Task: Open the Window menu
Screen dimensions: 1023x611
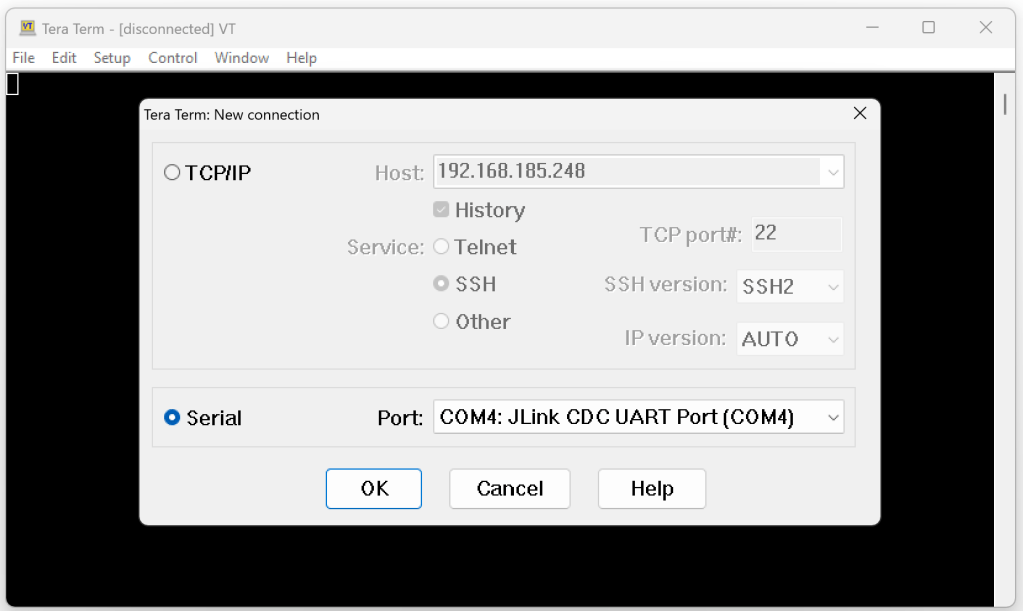Action: tap(242, 58)
